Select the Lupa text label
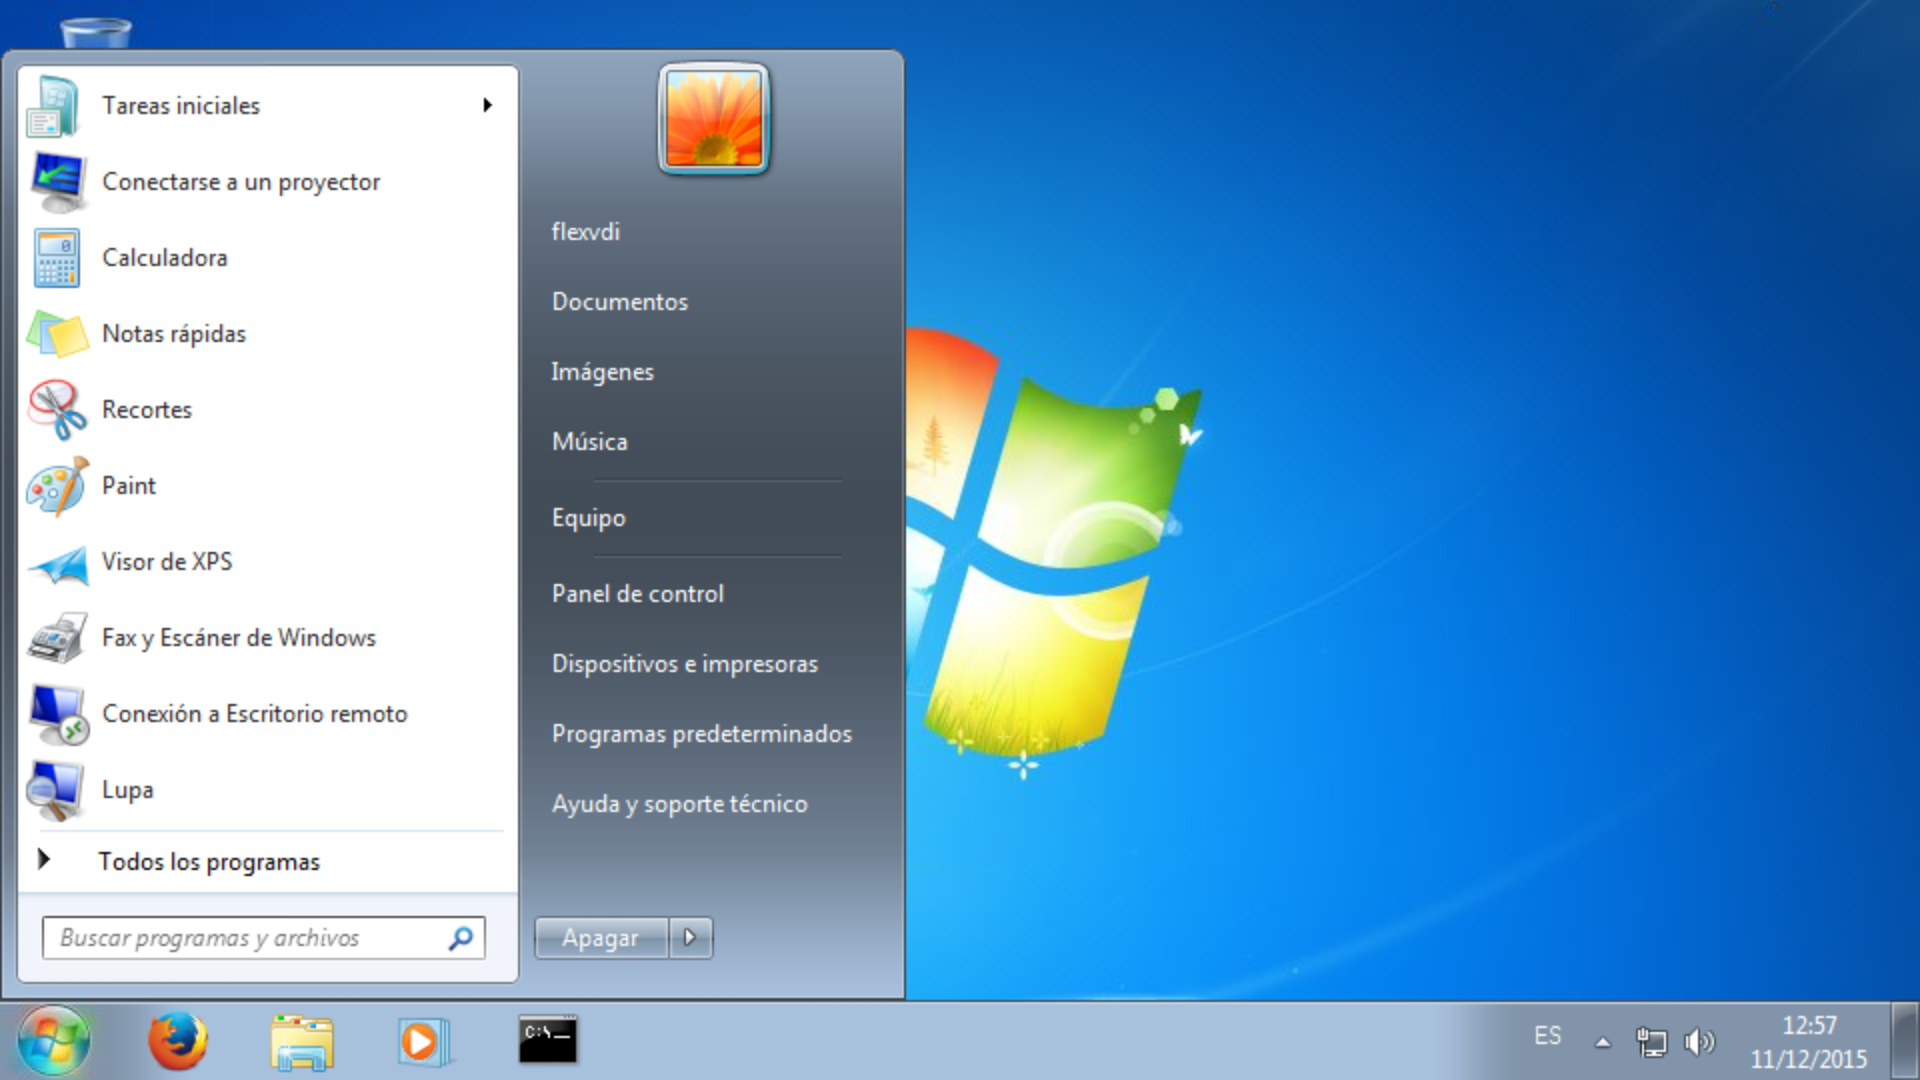 [x=128, y=790]
